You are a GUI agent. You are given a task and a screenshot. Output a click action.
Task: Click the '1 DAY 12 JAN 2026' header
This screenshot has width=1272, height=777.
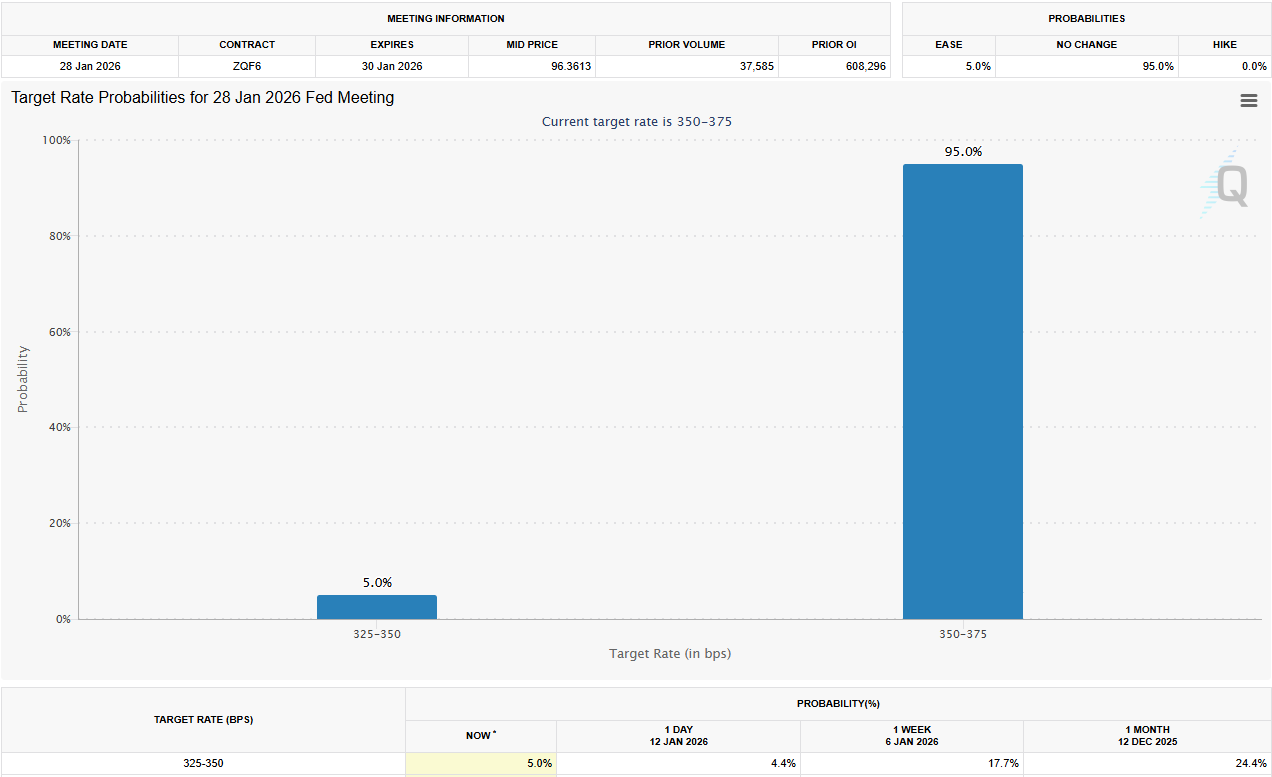point(678,735)
